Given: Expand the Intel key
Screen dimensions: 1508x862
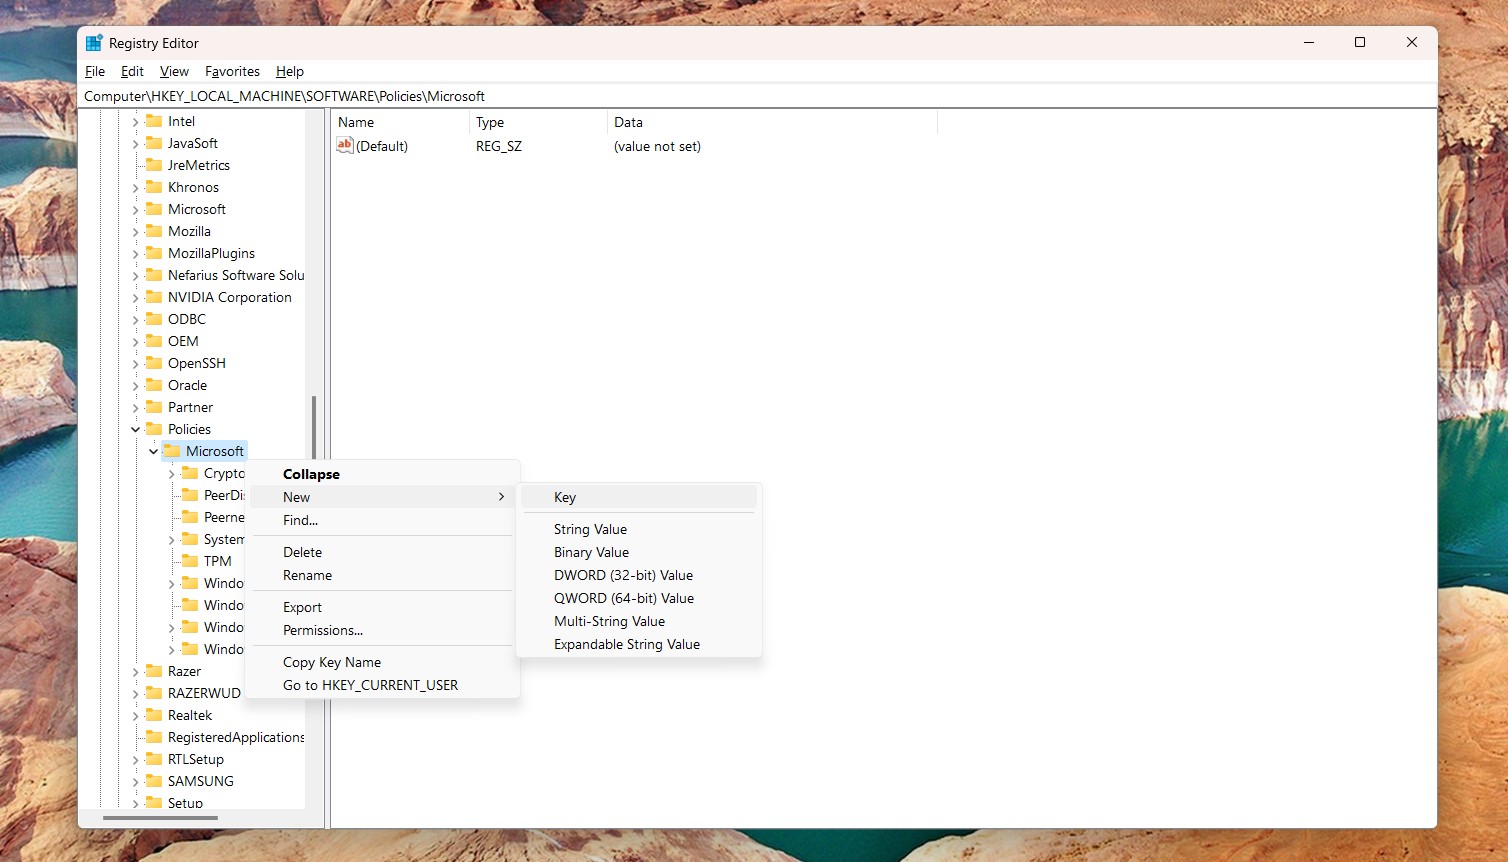Looking at the screenshot, I should [136, 121].
